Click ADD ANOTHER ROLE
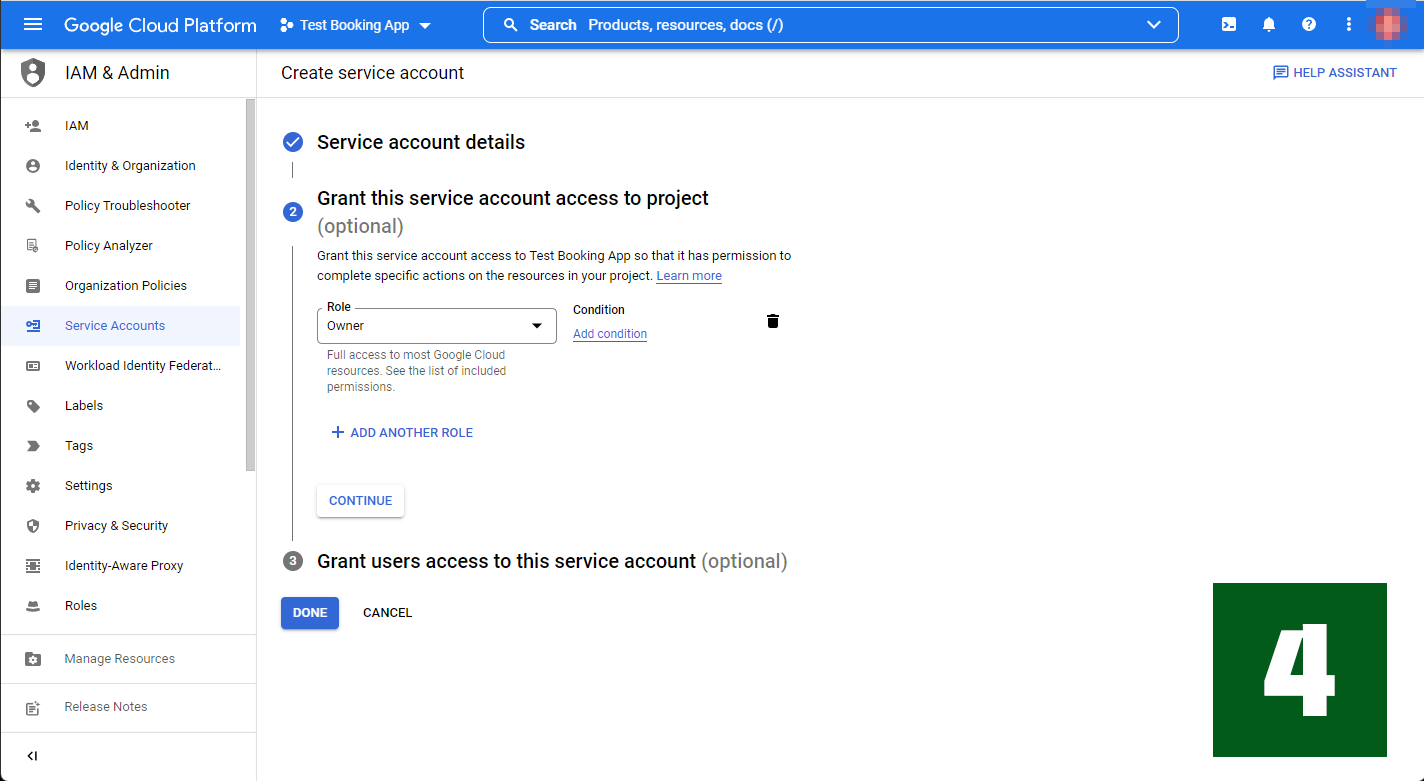The width and height of the screenshot is (1424, 781). point(402,433)
